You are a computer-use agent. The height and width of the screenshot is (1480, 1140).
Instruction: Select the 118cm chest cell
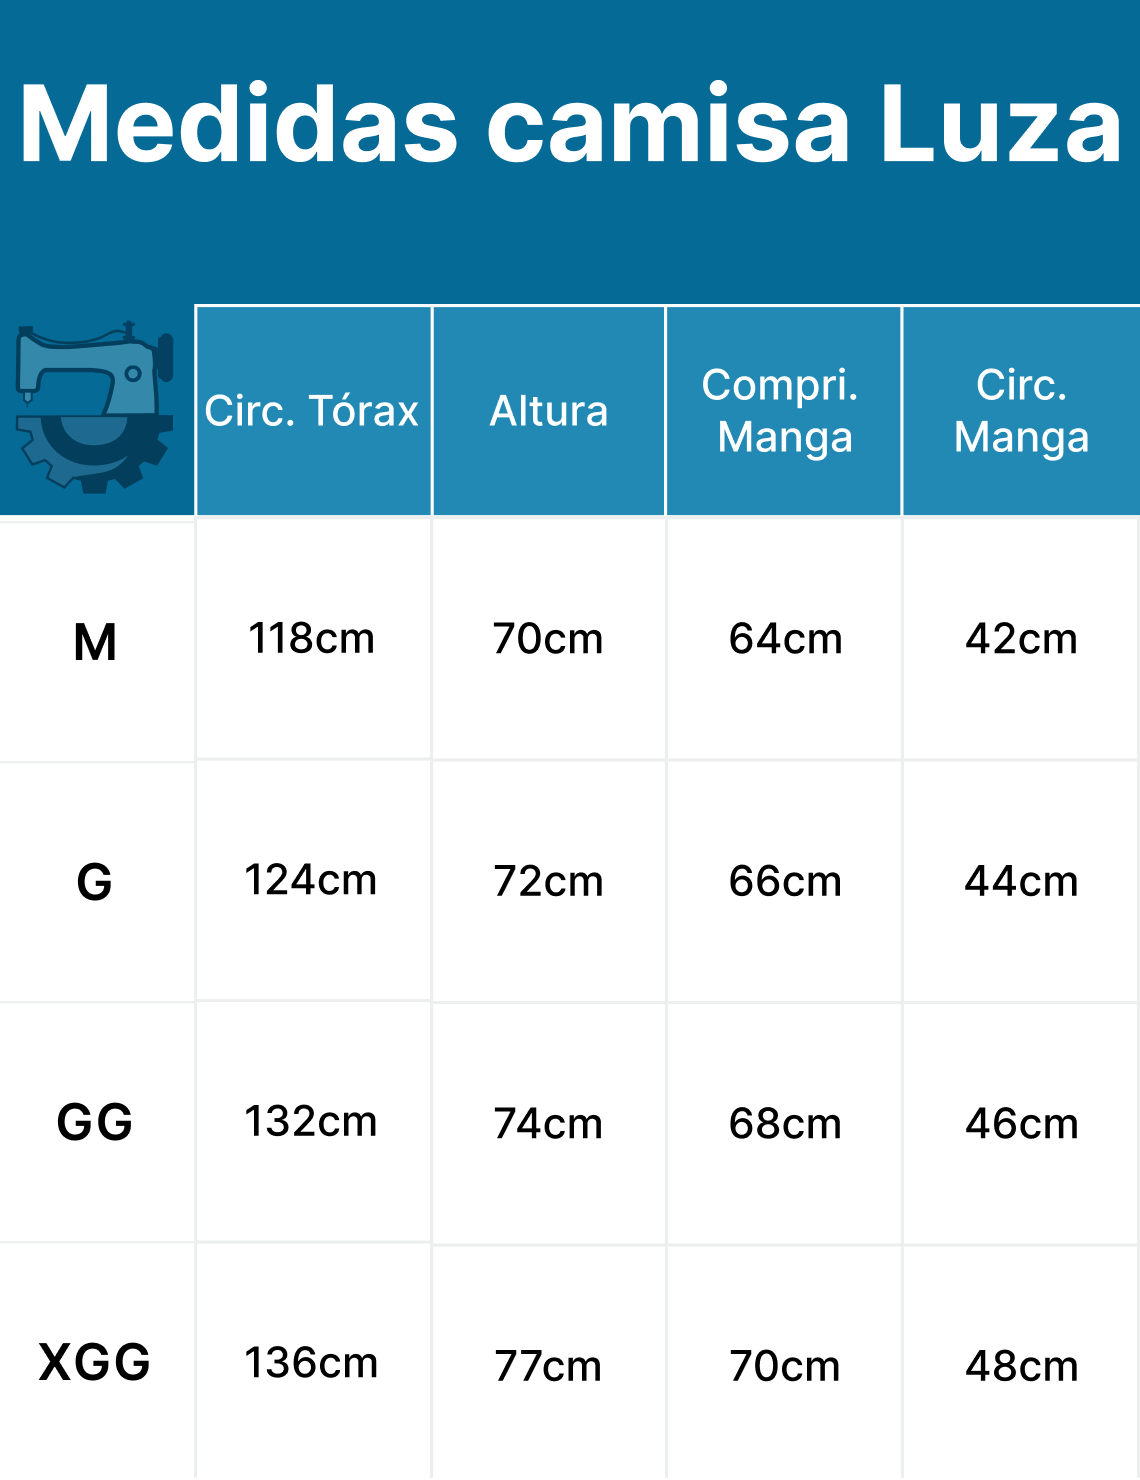click(x=312, y=639)
